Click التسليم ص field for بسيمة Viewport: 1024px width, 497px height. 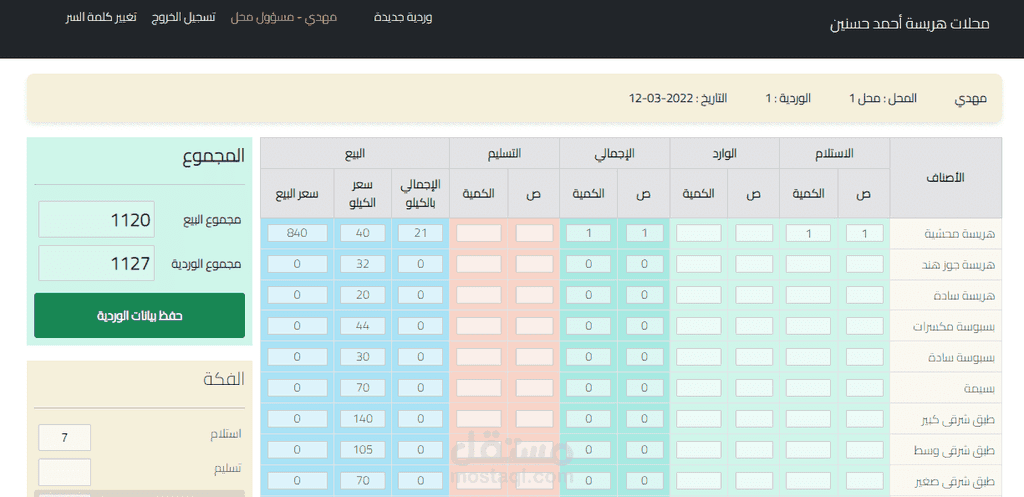pos(534,388)
